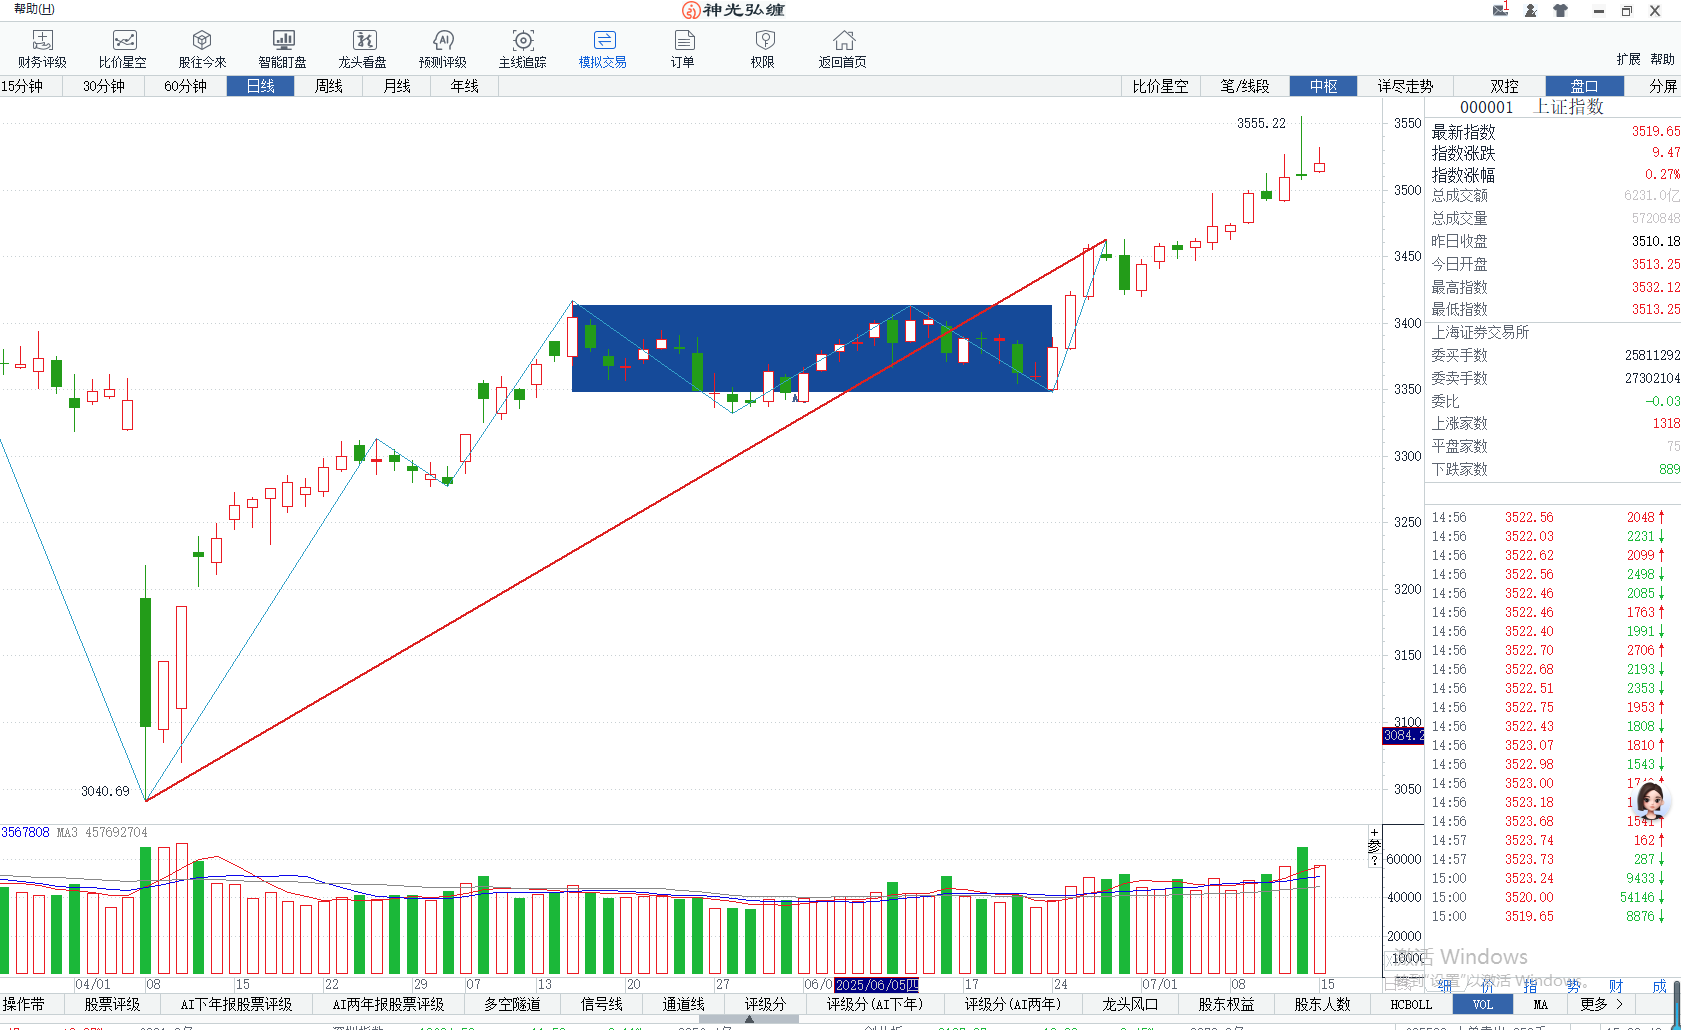Click the plus icon beside volume panel

[1374, 832]
